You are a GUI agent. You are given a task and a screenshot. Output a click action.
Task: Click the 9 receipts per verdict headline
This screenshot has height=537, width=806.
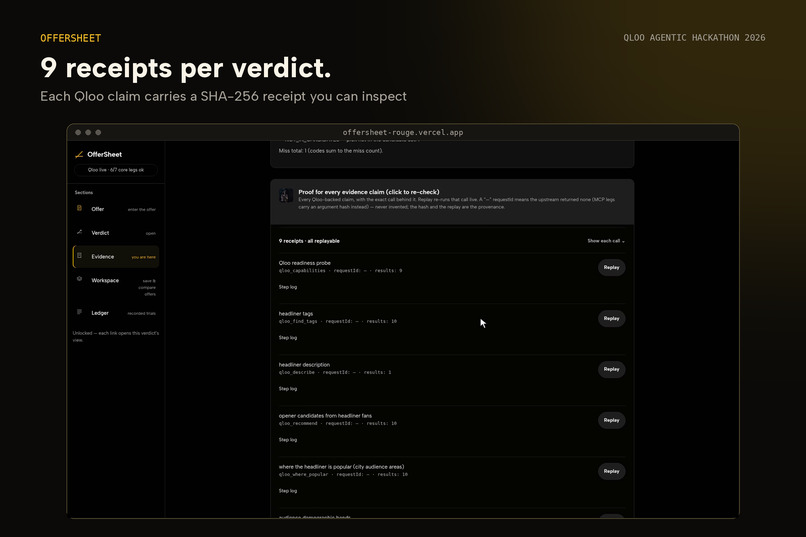coord(186,68)
